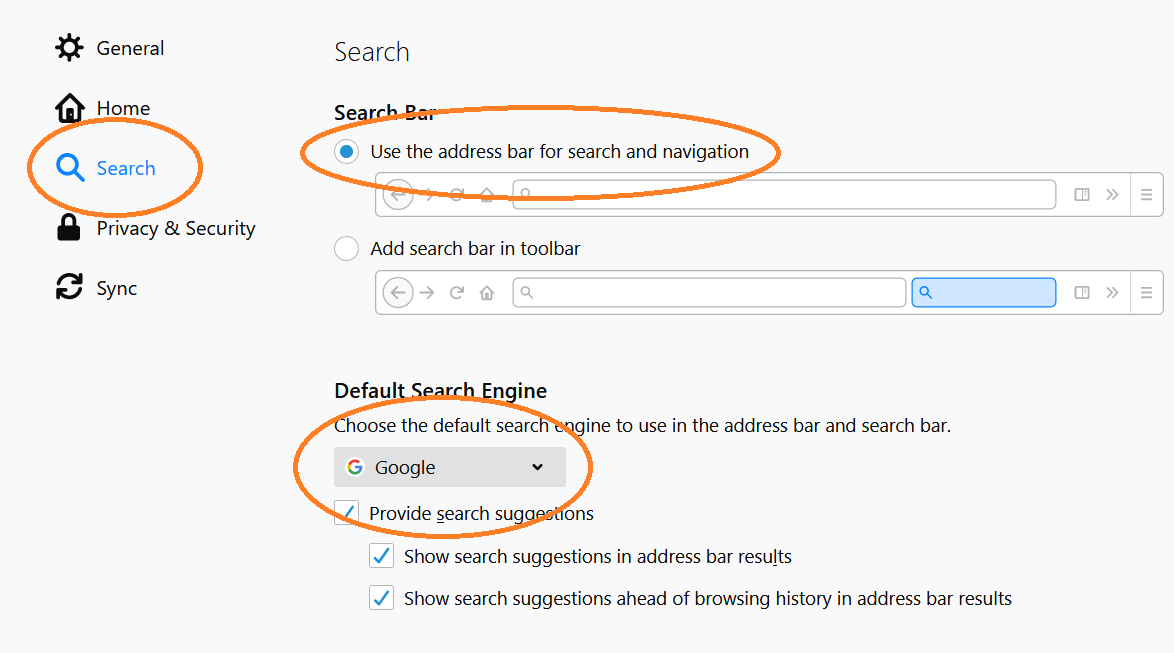
Task: Open the Google default search engine dropdown
Action: coord(449,467)
